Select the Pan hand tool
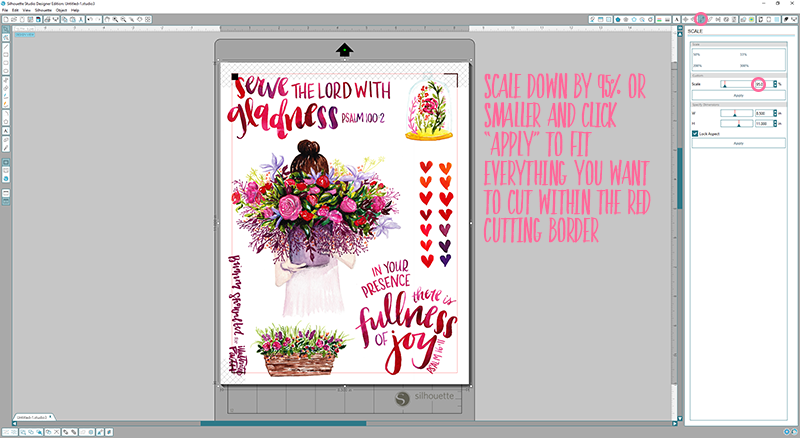 tap(107, 19)
